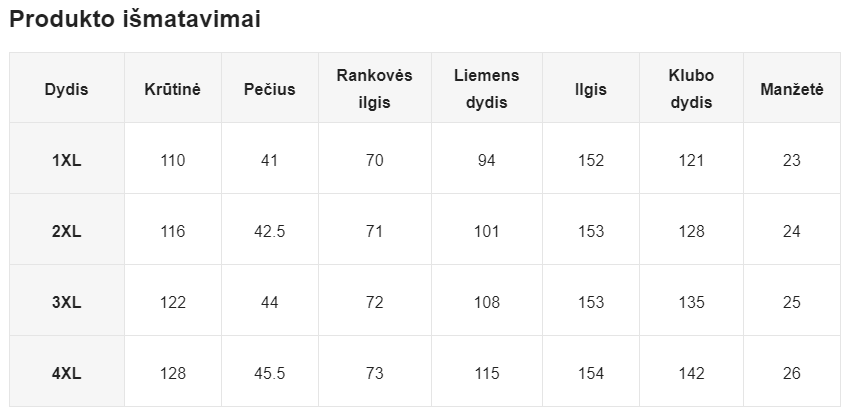This screenshot has height=414, width=849.
Task: Click the Produkto išmatavimai heading
Action: (135, 20)
